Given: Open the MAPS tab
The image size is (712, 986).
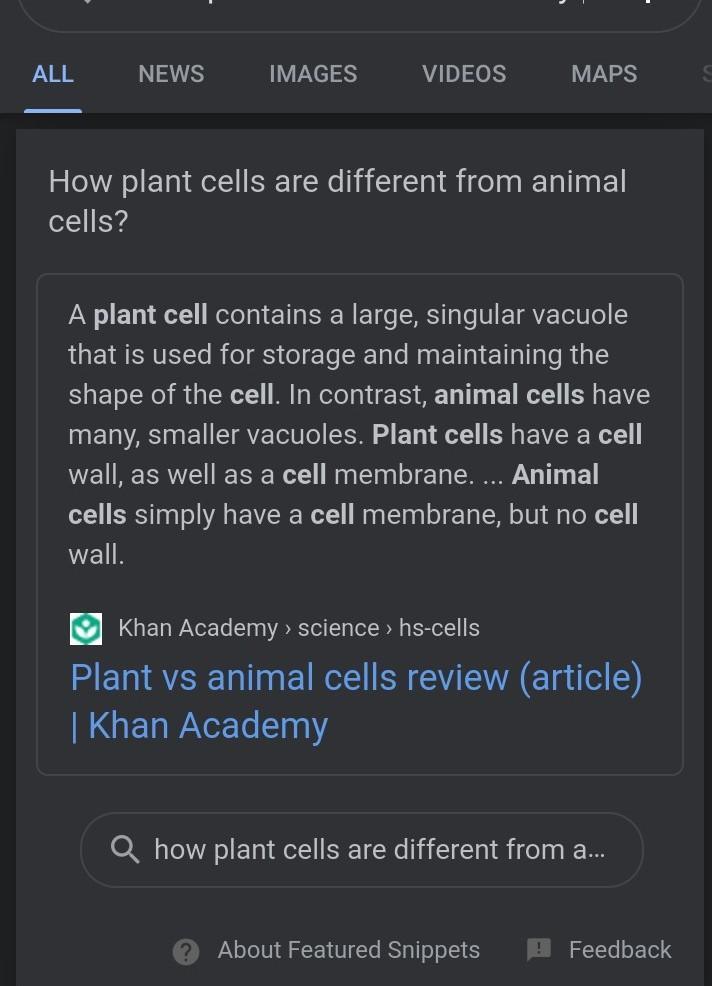Looking at the screenshot, I should pos(604,74).
